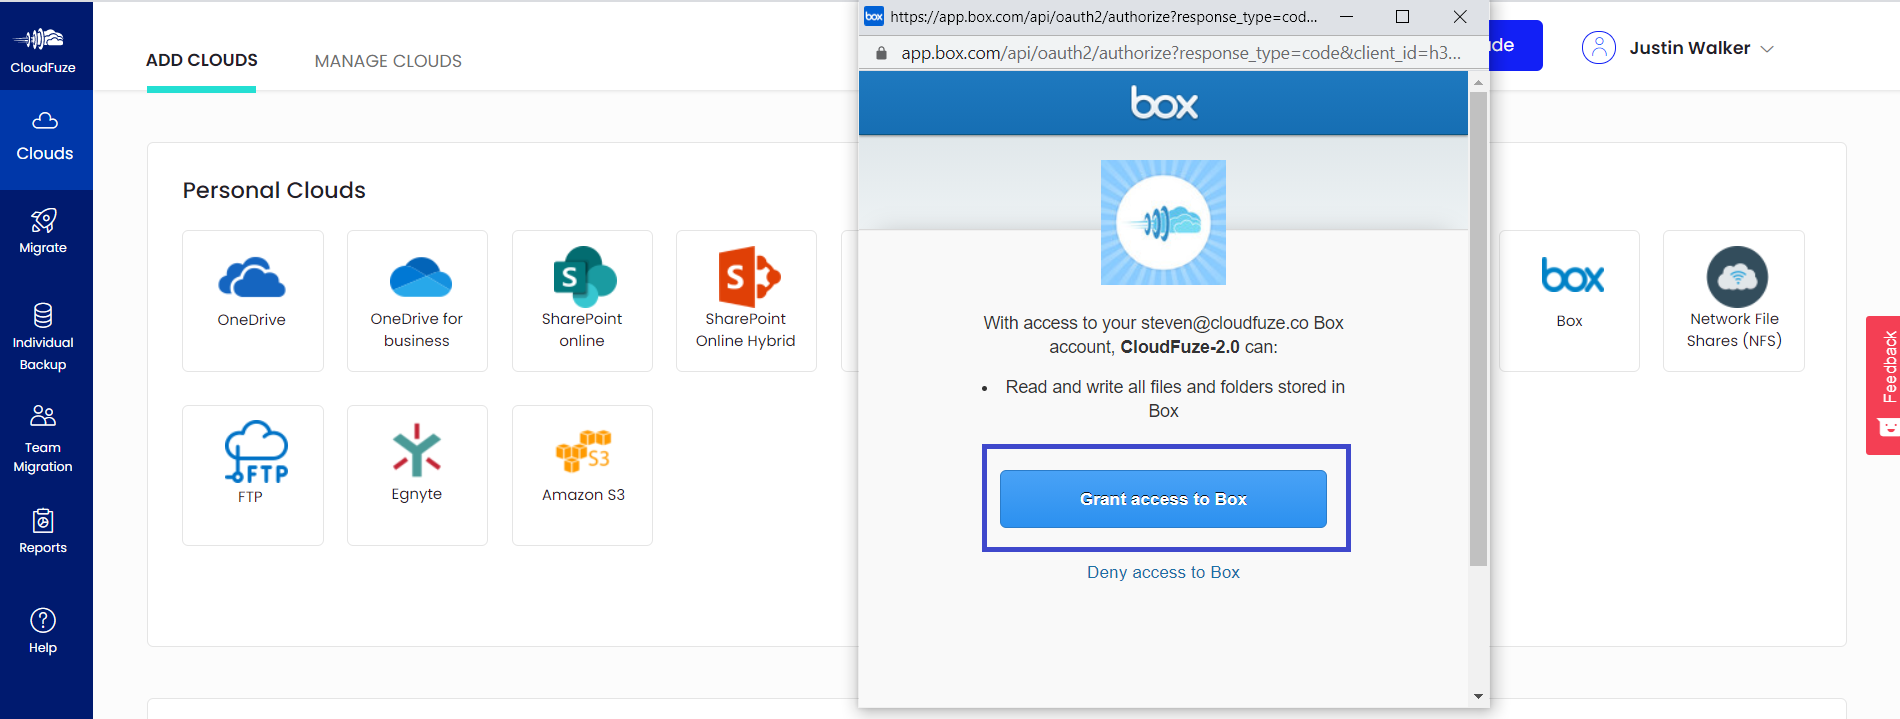Click the popup URL address bar
The image size is (1900, 719).
1180,53
